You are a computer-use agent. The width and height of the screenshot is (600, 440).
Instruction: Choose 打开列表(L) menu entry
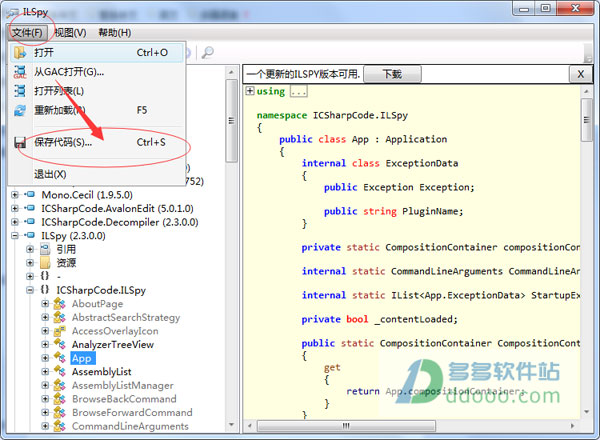pyautogui.click(x=97, y=91)
